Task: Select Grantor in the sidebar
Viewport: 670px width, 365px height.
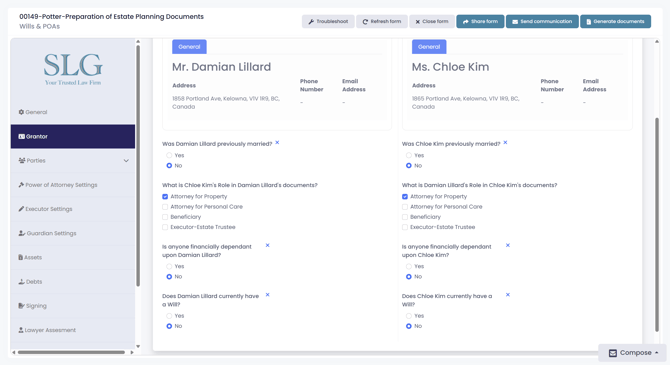Action: coord(73,136)
